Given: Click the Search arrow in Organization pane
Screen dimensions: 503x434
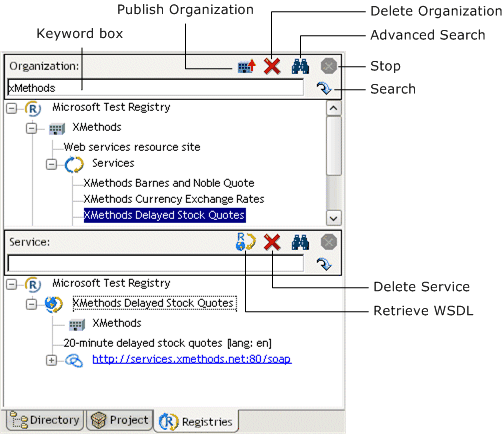Looking at the screenshot, I should [x=324, y=88].
